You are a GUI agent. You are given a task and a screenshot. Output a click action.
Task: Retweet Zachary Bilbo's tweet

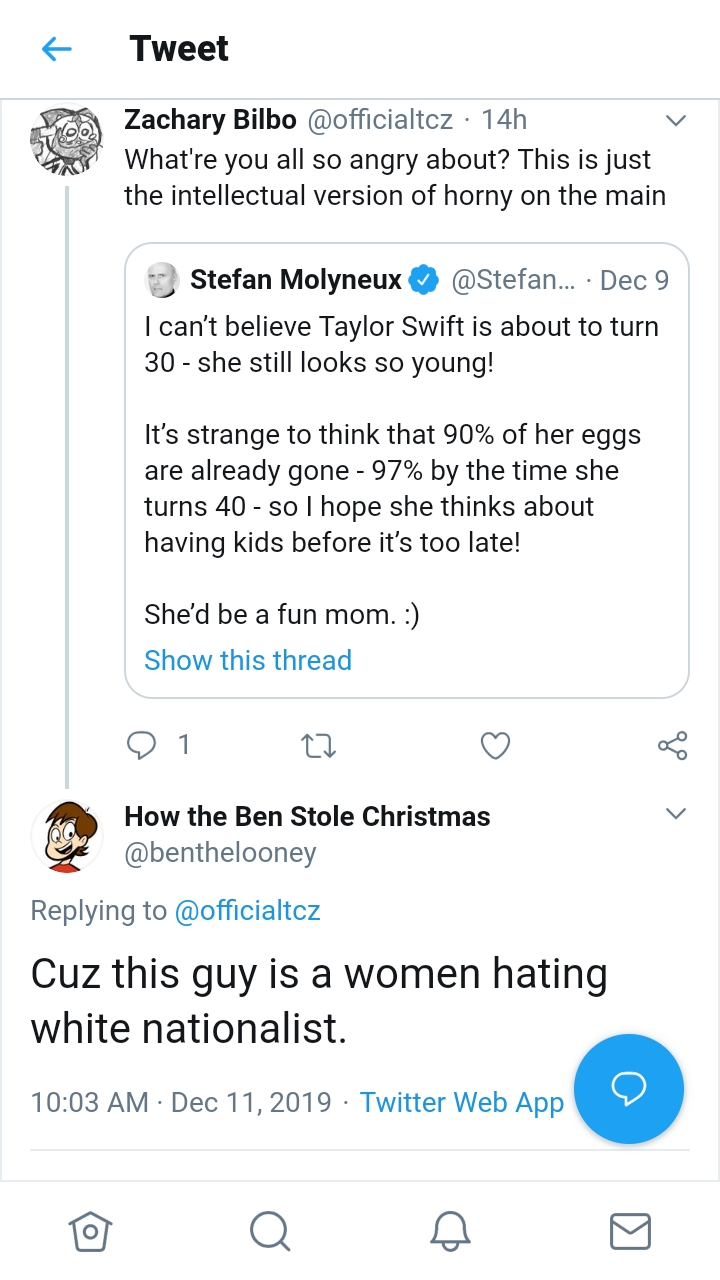click(319, 746)
